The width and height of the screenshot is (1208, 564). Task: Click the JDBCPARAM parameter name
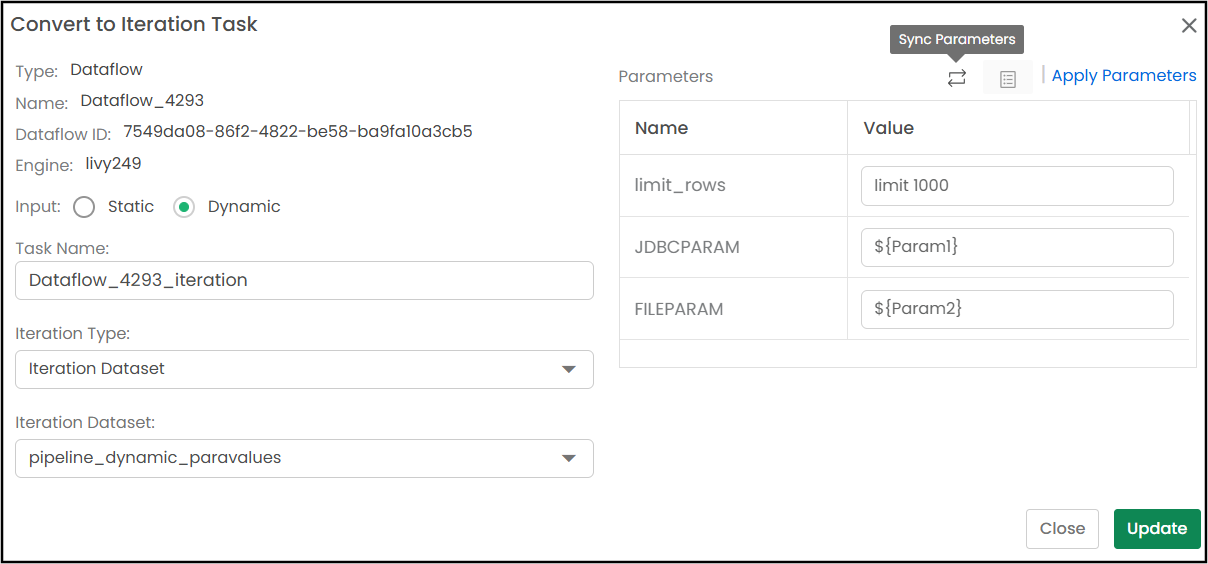click(x=687, y=247)
